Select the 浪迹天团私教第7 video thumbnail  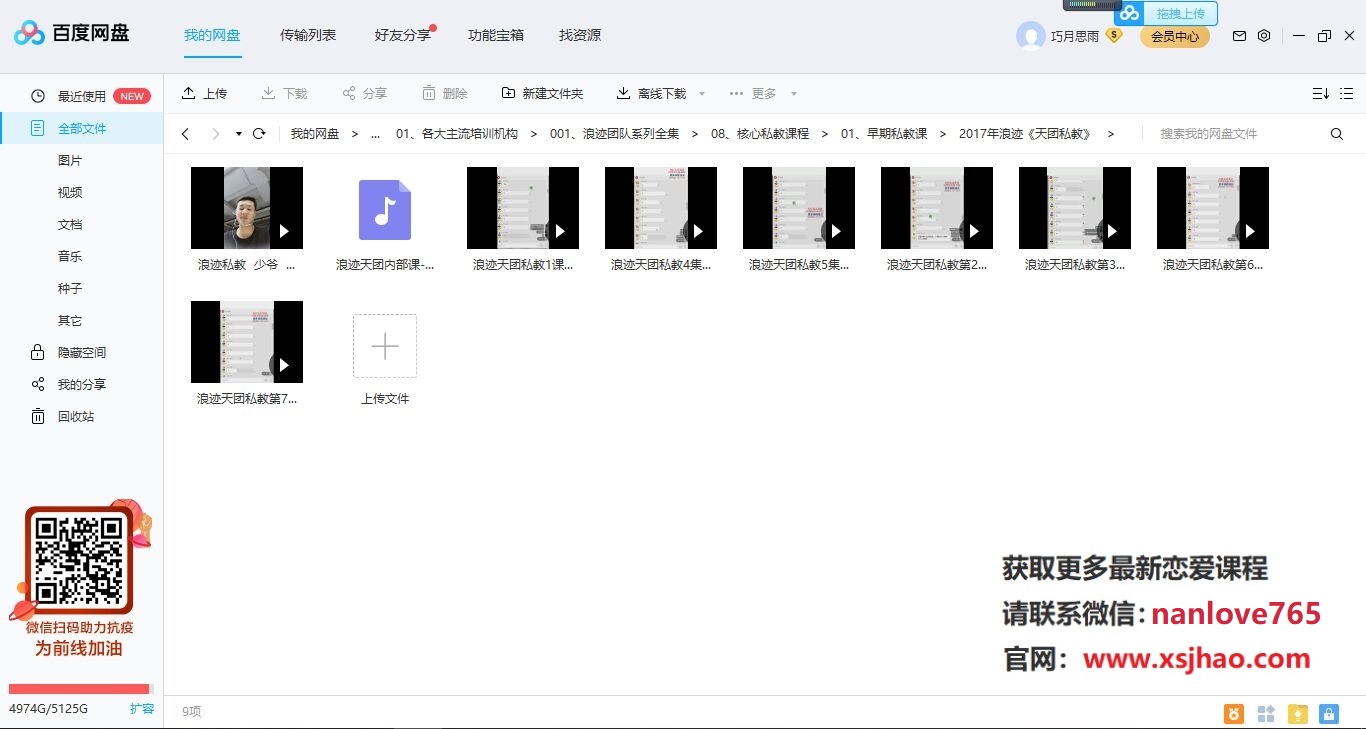point(247,342)
